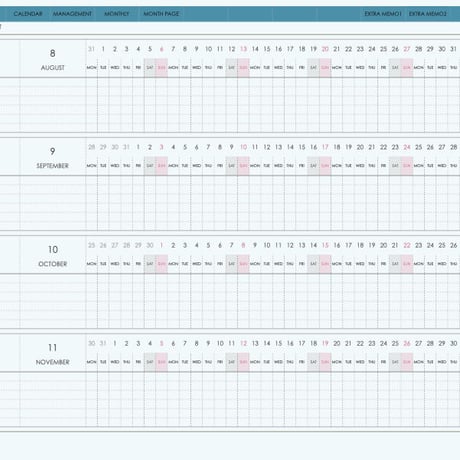Select August 6 Sunday date

point(162,49)
